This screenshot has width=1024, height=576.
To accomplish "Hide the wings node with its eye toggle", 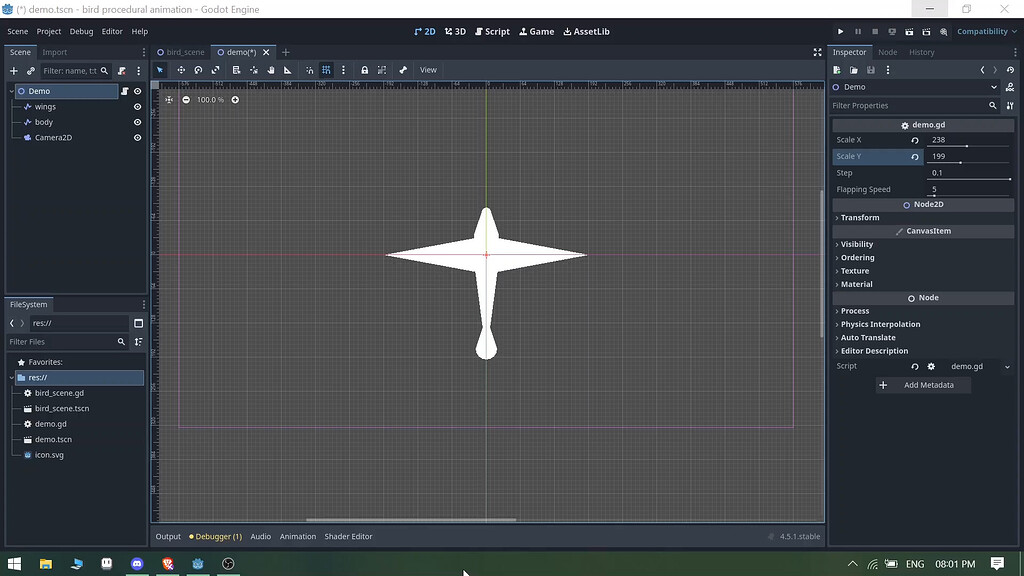I will [137, 106].
